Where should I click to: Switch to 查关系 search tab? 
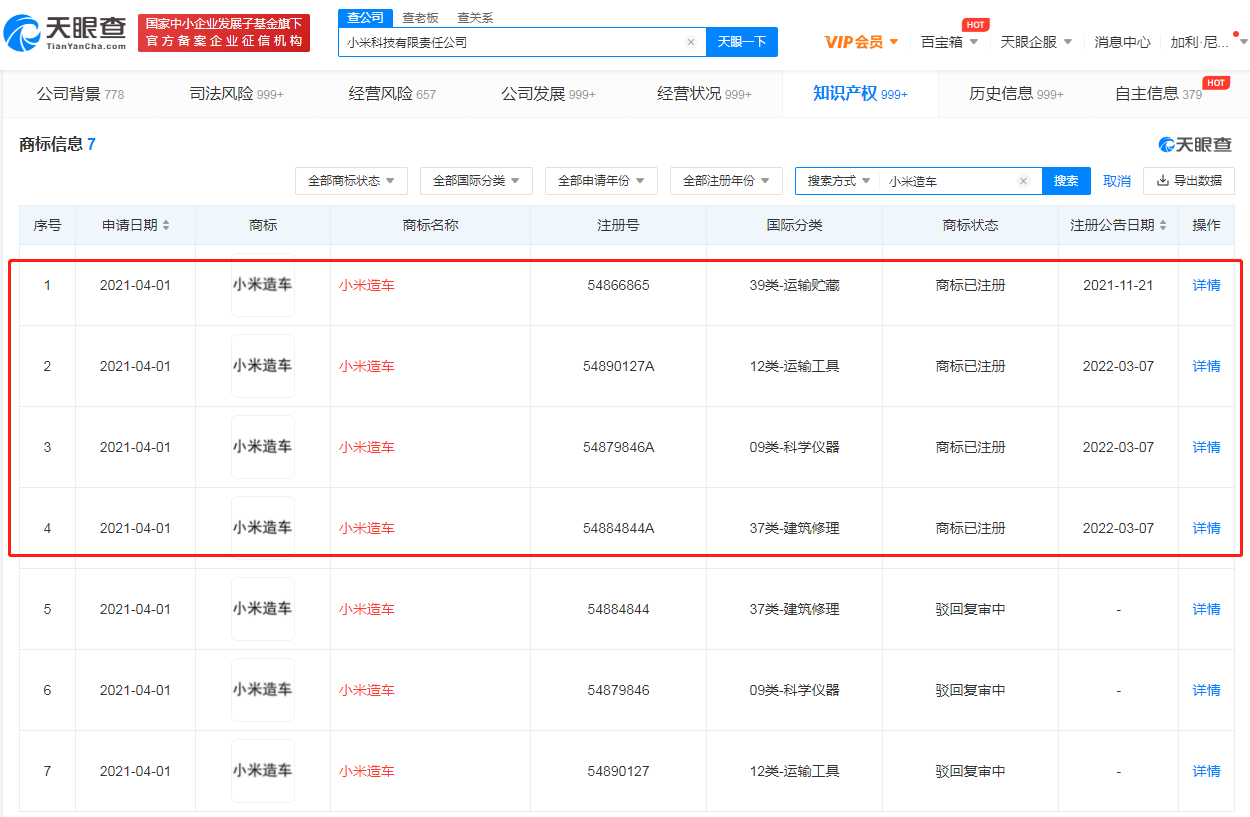(x=475, y=18)
